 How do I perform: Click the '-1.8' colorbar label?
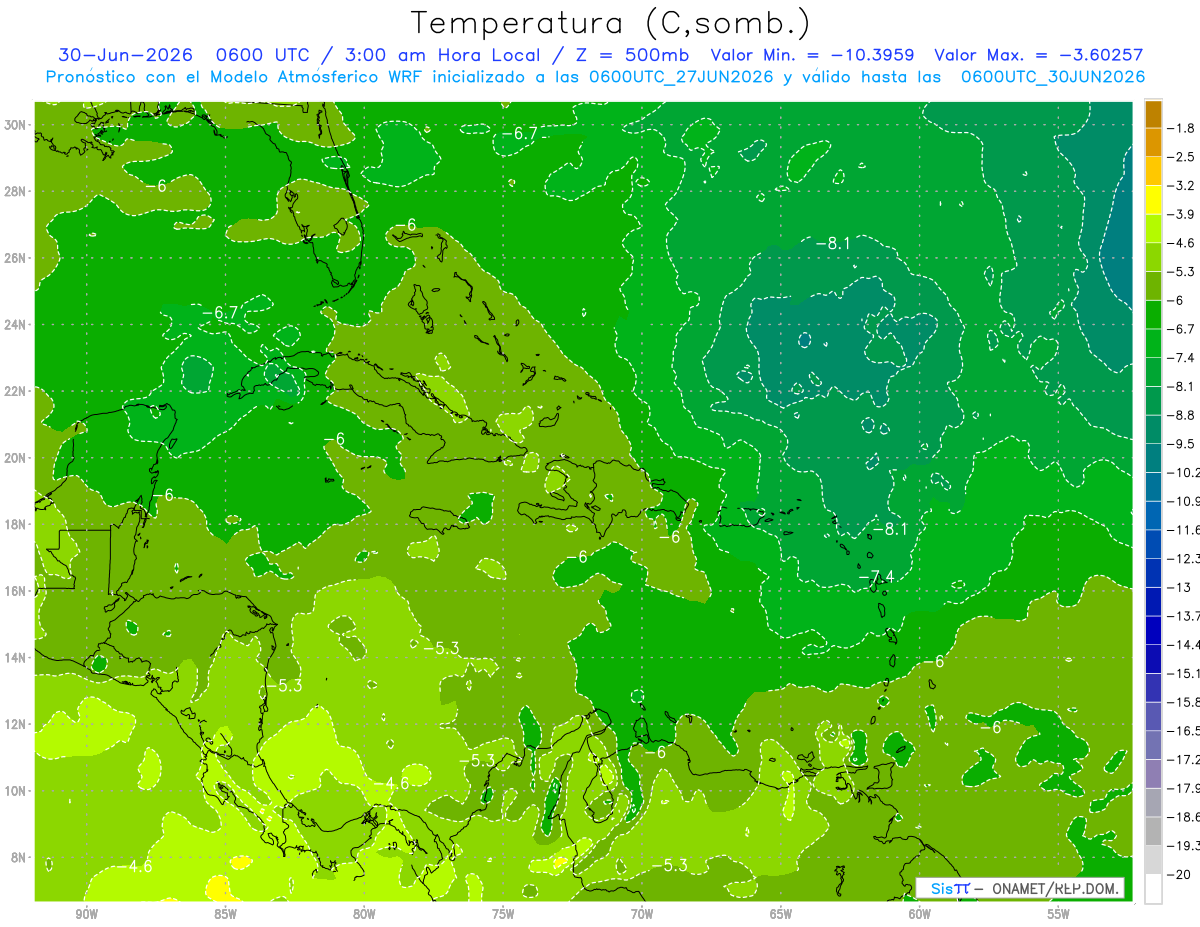pos(1181,128)
